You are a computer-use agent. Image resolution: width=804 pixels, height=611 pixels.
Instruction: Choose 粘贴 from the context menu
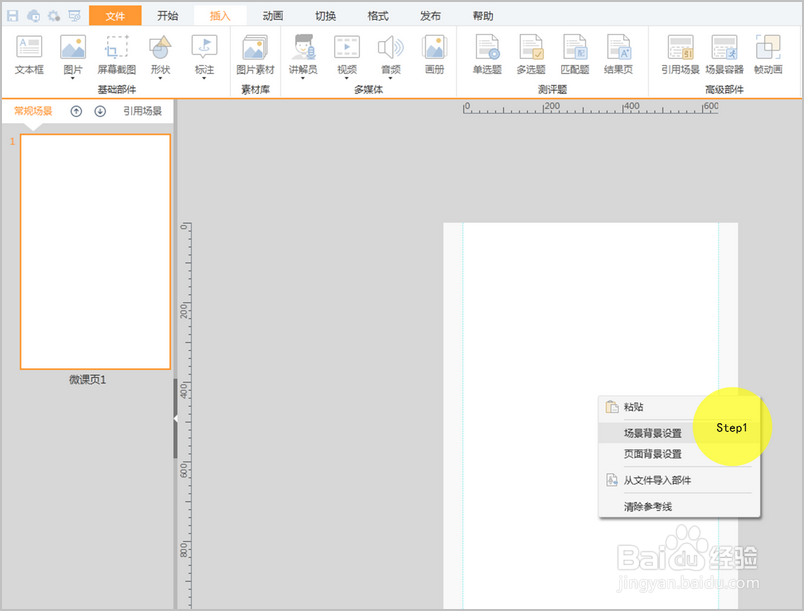click(x=679, y=407)
